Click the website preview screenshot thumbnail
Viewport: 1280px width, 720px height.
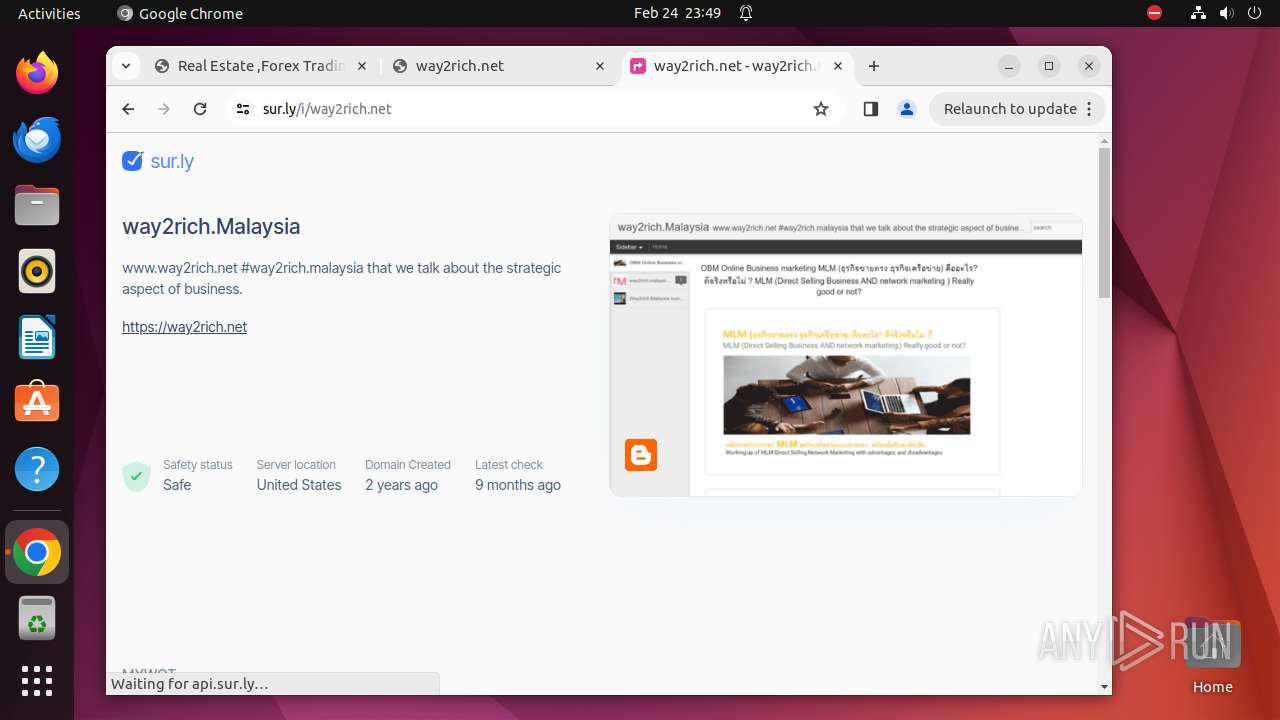846,355
